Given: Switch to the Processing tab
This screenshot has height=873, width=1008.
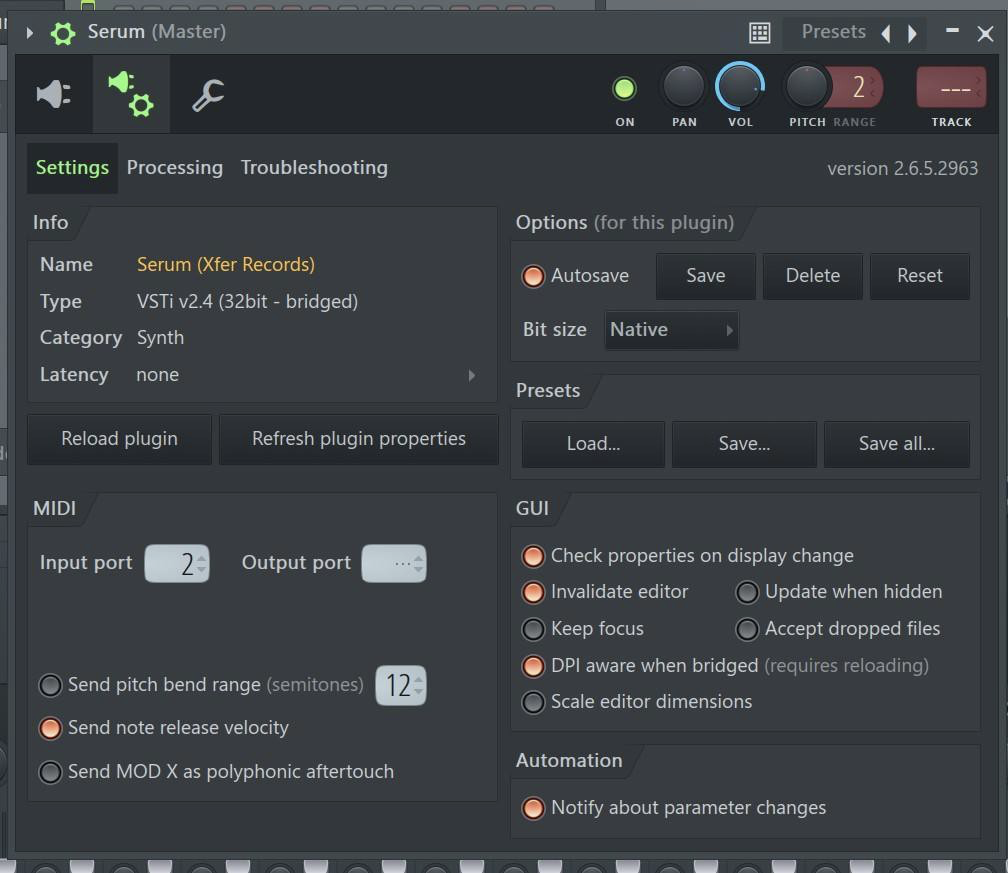Looking at the screenshot, I should pos(175,168).
